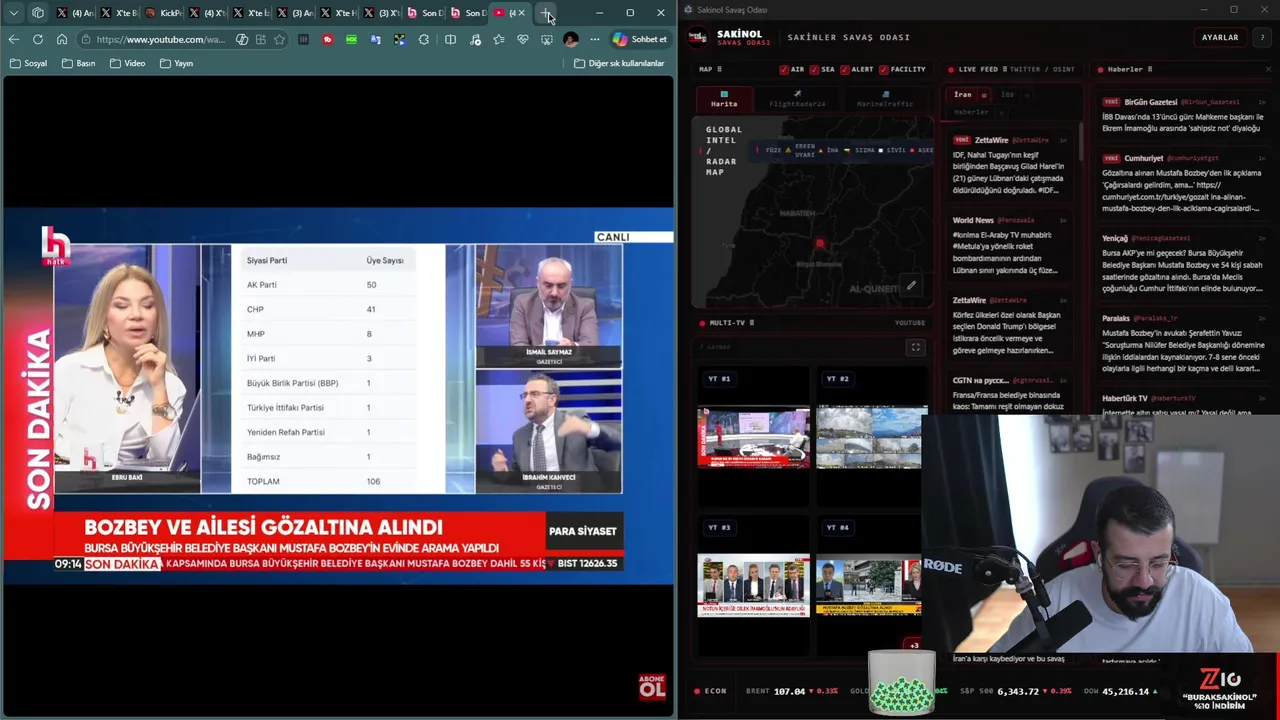Viewport: 1280px width, 720px height.
Task: Select the Harita map tab
Action: pyautogui.click(x=724, y=99)
